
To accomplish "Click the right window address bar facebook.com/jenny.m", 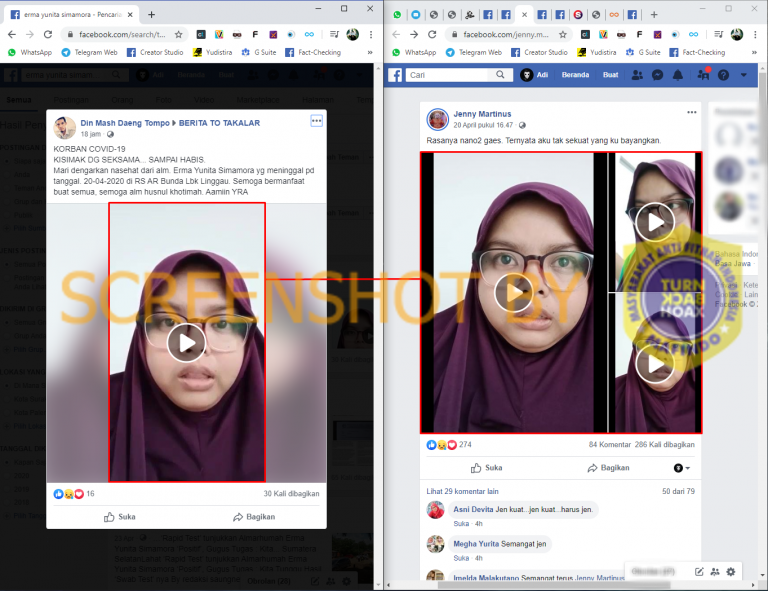I will 507,34.
